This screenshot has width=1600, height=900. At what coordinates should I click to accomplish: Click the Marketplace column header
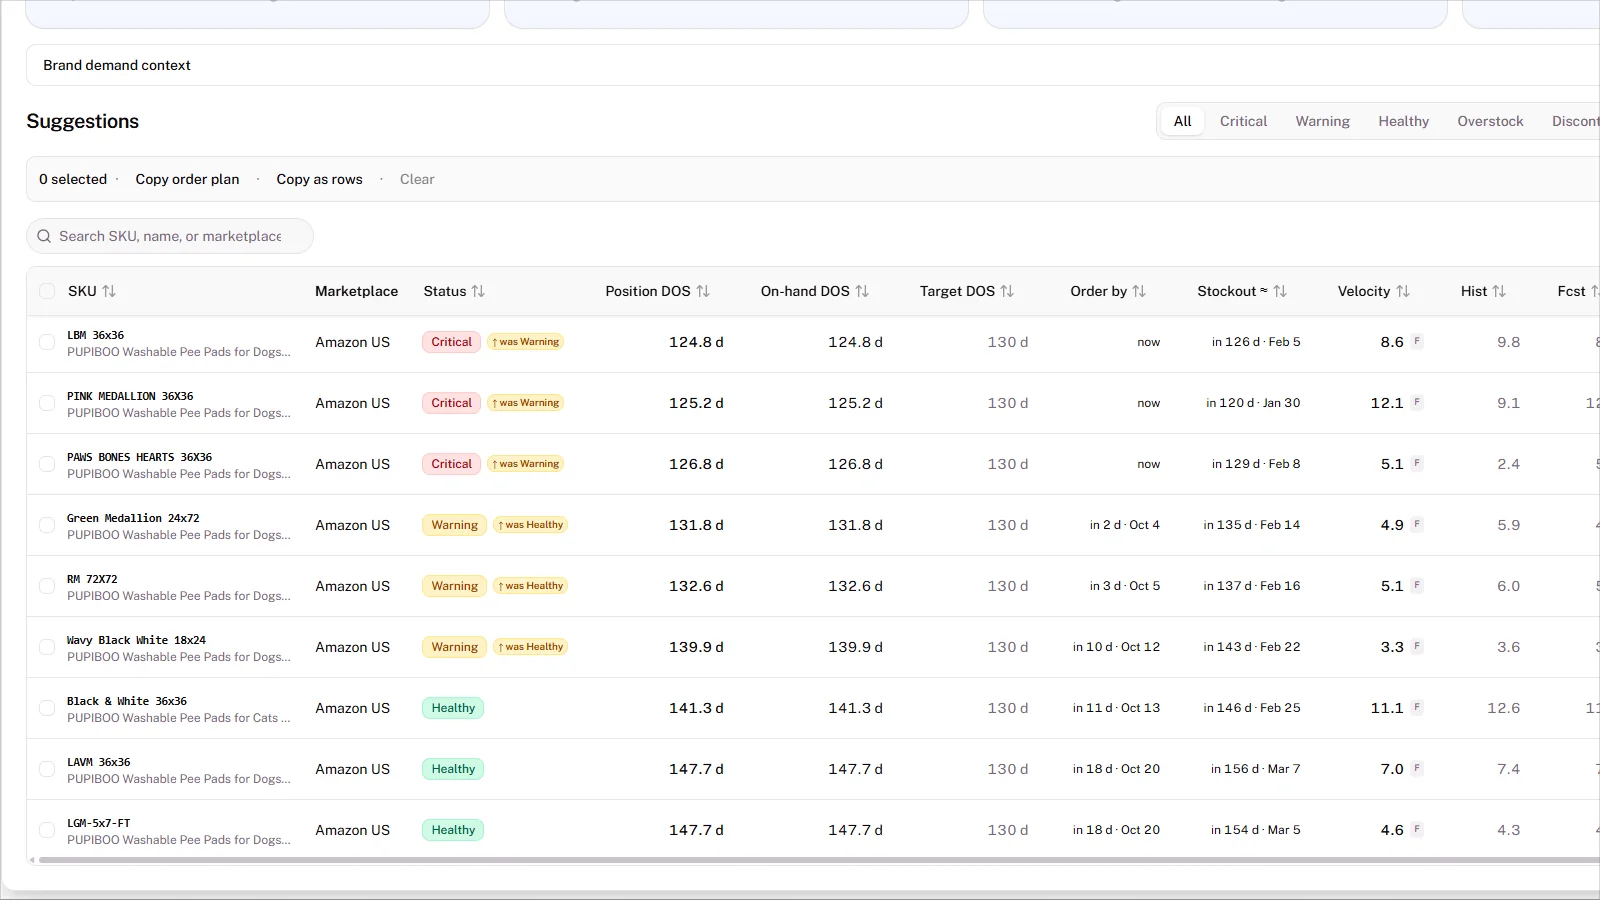pyautogui.click(x=356, y=291)
